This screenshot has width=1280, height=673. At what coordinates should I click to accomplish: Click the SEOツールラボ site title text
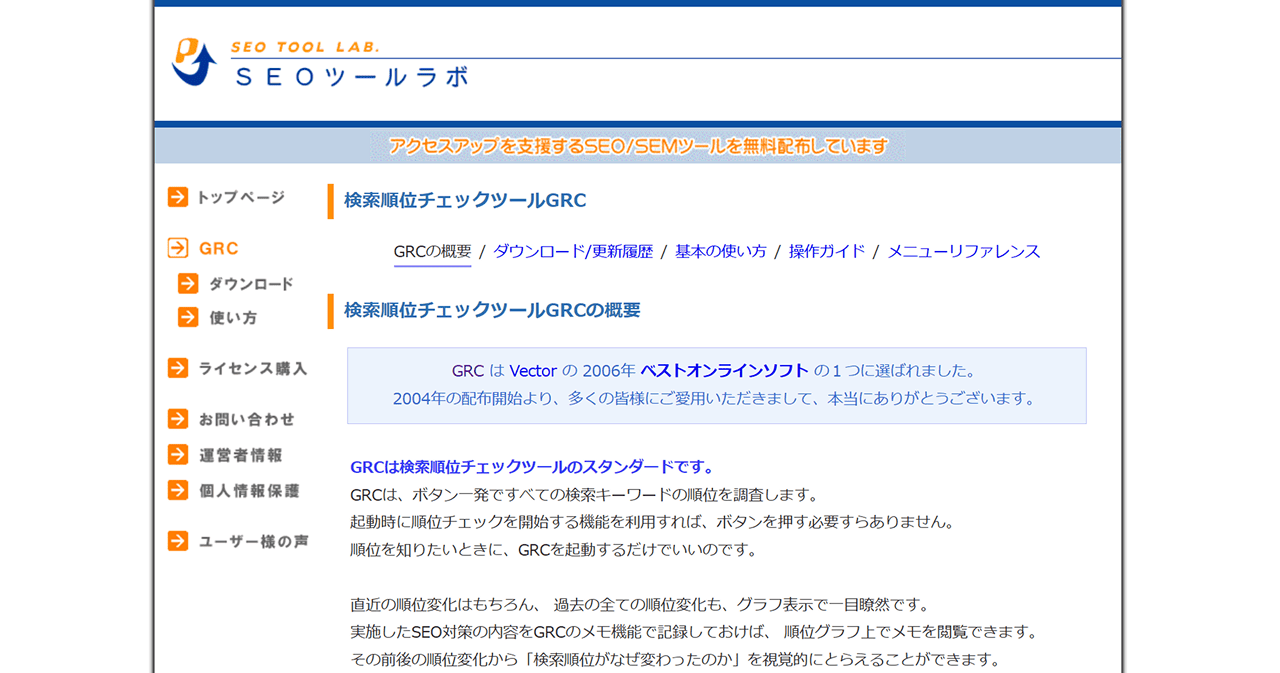351,77
